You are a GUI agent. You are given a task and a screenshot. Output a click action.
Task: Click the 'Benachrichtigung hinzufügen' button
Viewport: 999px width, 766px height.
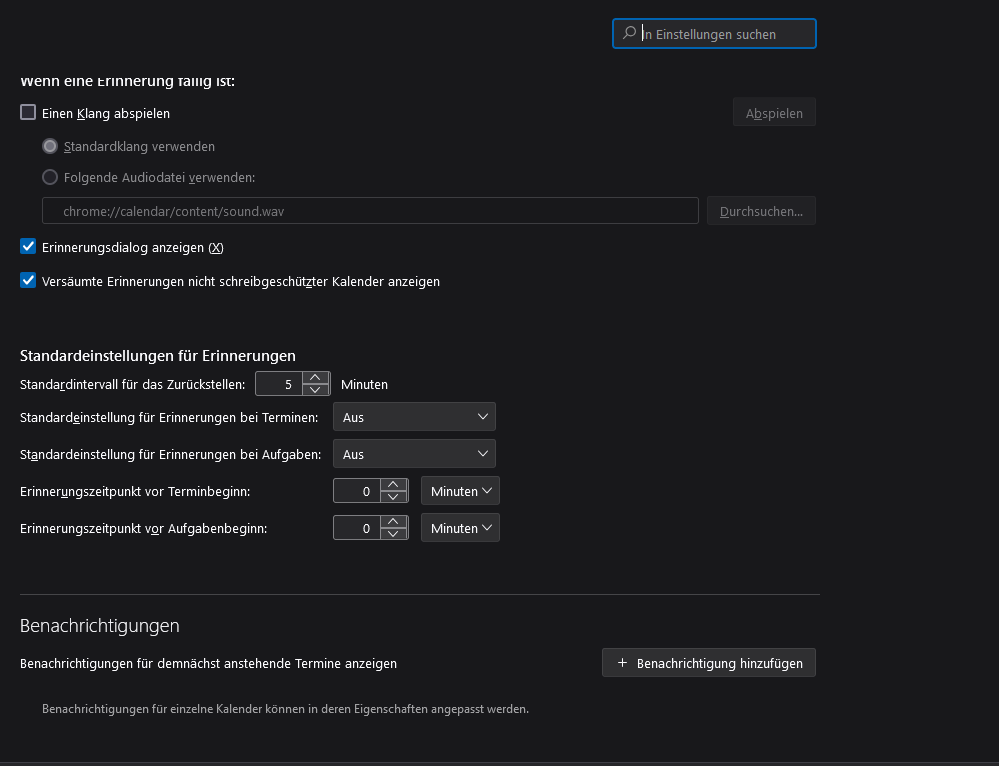(x=709, y=663)
